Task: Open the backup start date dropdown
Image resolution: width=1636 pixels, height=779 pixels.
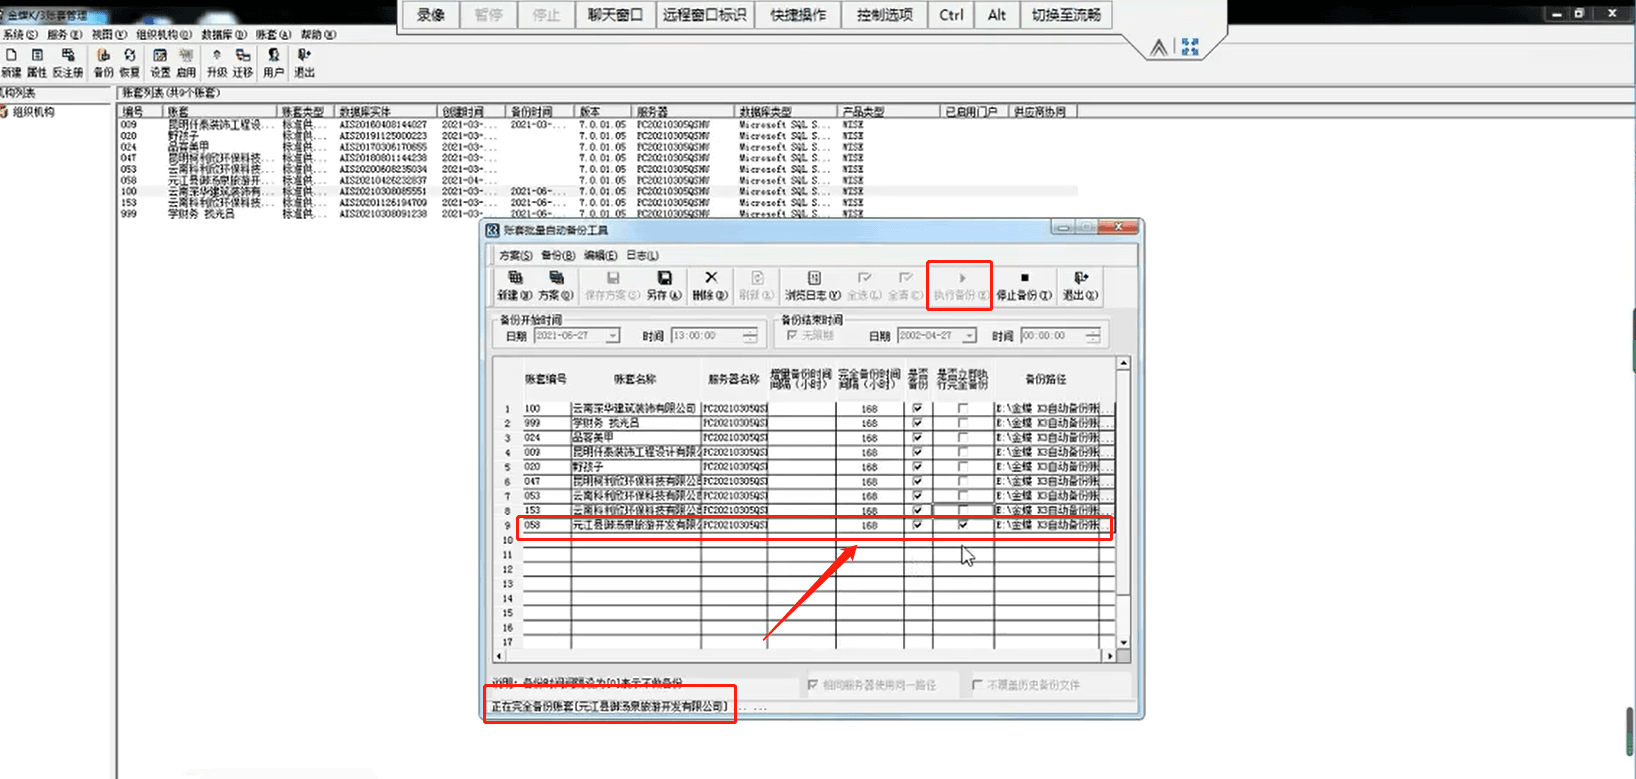Action: (x=612, y=336)
